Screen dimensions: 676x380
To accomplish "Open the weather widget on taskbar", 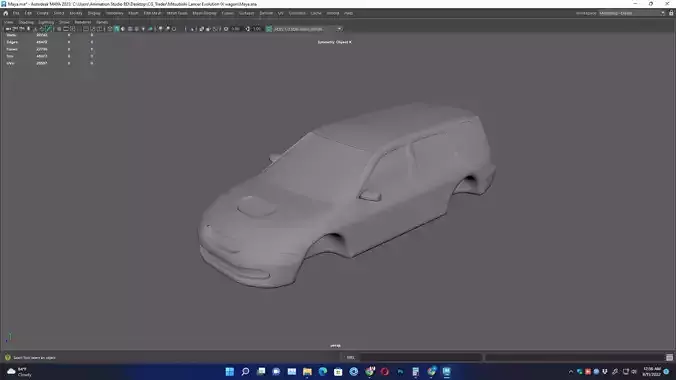I will coord(19,371).
